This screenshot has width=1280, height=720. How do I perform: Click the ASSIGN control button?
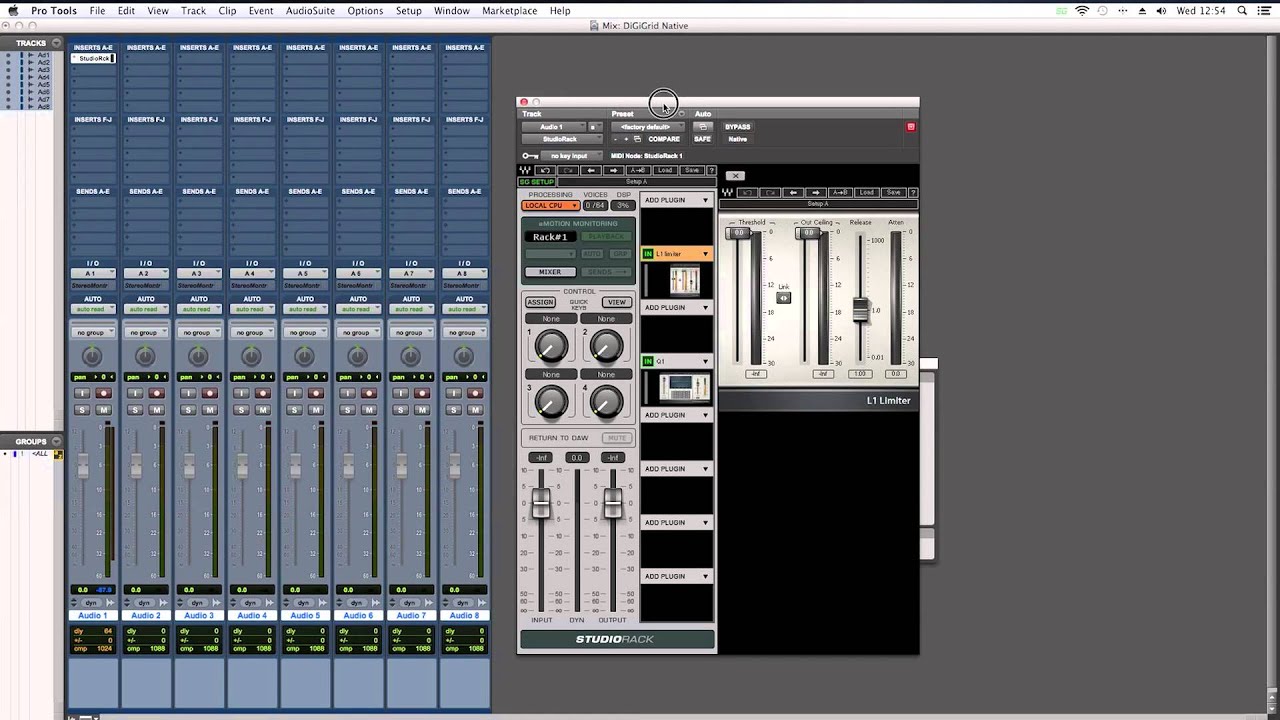[x=540, y=302]
